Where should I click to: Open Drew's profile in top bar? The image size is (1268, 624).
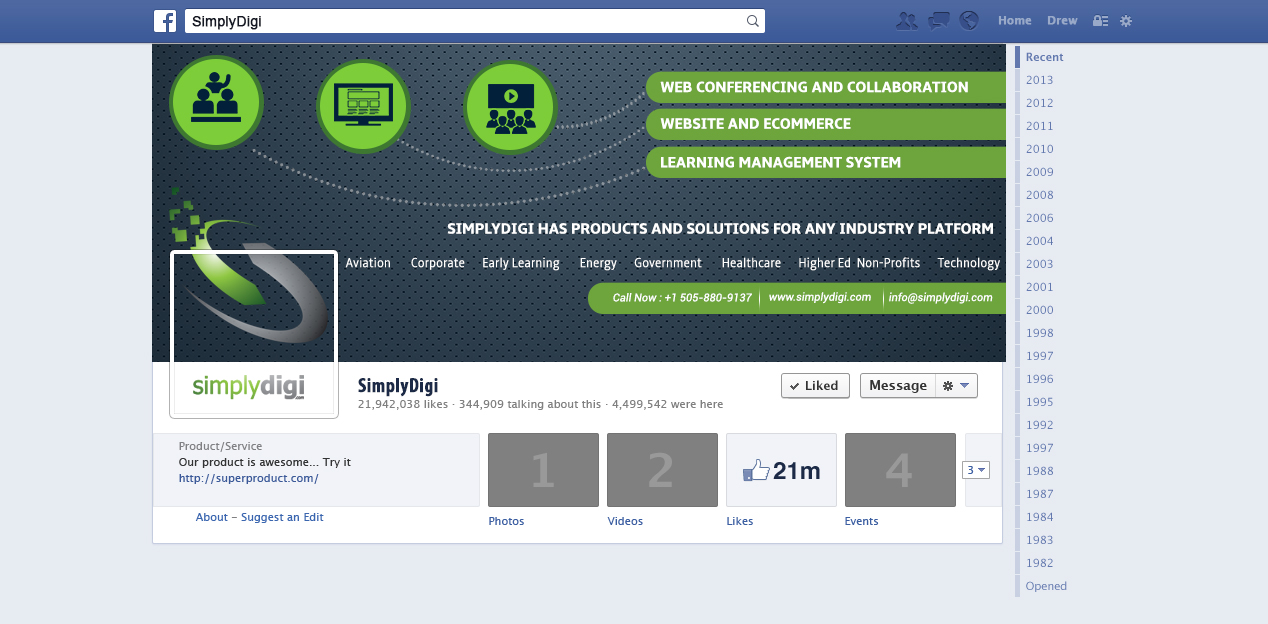pyautogui.click(x=1062, y=21)
